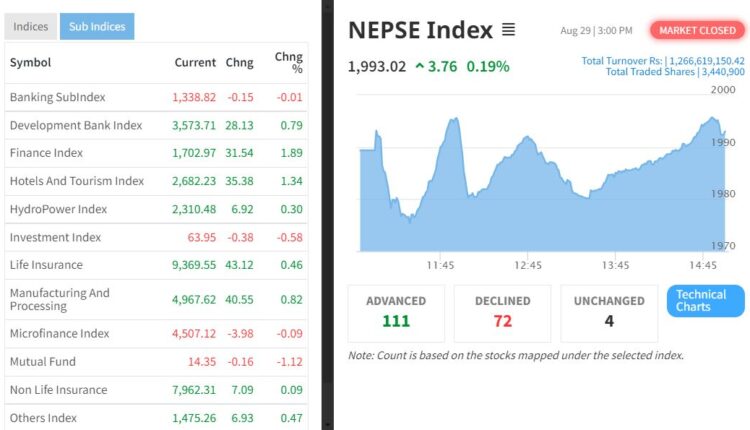Open the Mutual Fund index entry
The image size is (750, 430).
pos(42,361)
